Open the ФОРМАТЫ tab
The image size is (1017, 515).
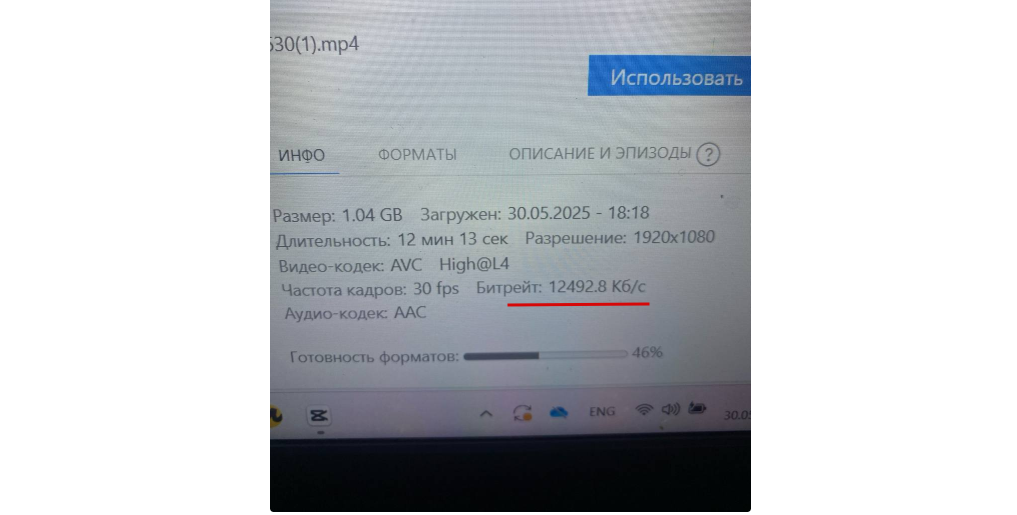coord(417,155)
